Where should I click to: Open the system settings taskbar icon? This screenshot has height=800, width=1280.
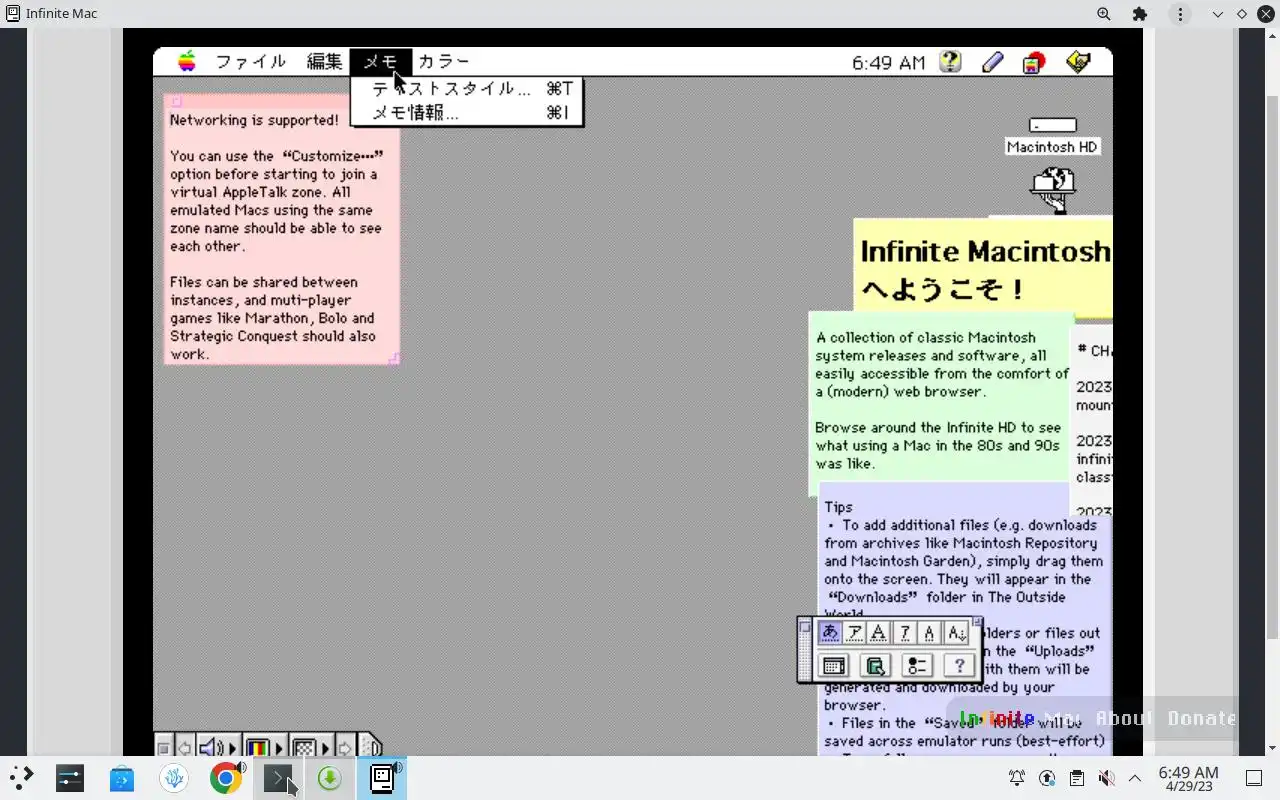70,777
